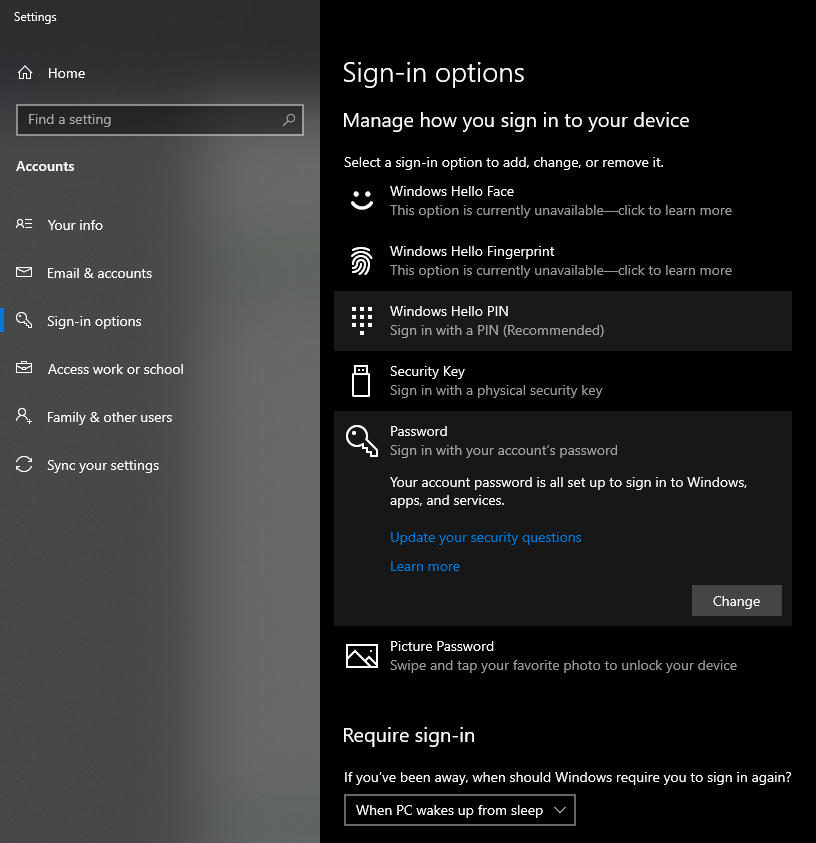Click the Windows Hello PIN keypad icon
Viewport: 816px width, 843px height.
pyautogui.click(x=362, y=321)
